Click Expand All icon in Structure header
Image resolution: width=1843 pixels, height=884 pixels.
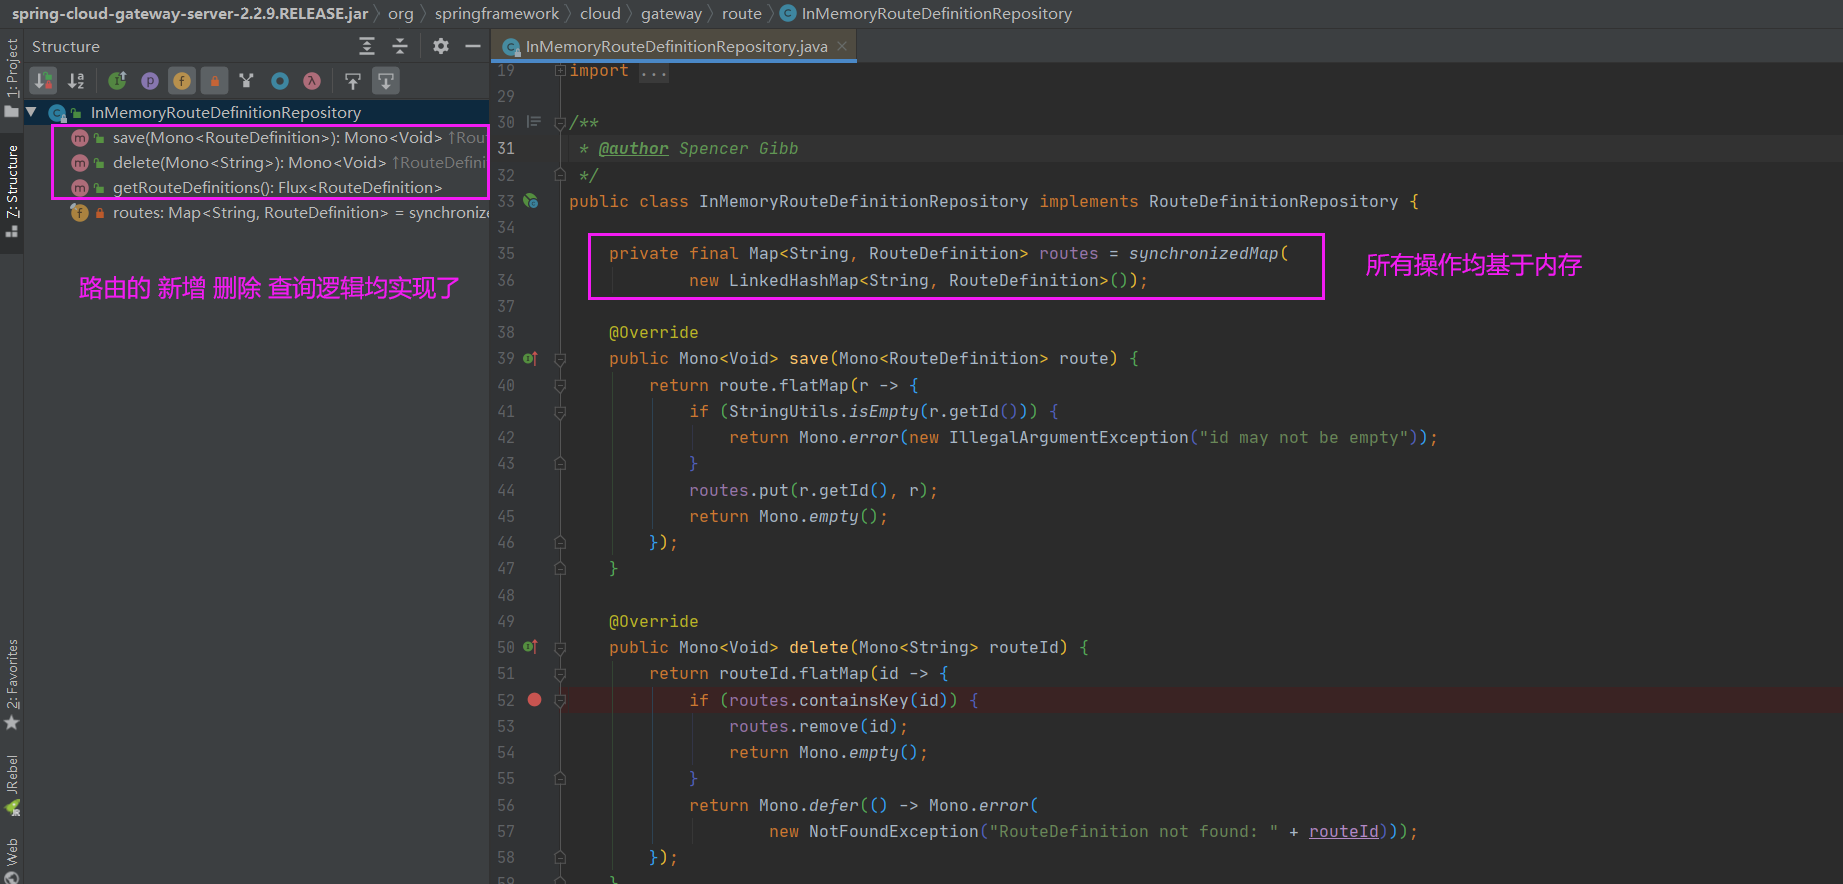click(367, 46)
